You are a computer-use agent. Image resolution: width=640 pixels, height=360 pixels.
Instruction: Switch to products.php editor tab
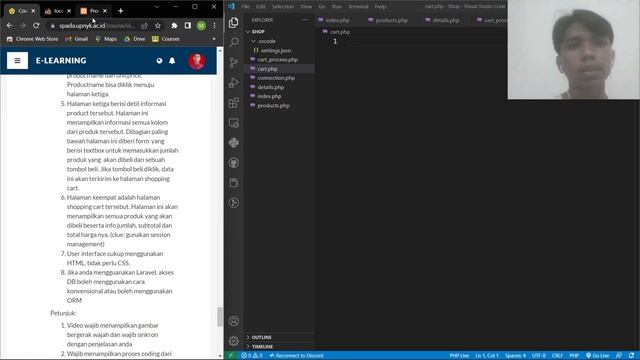tap(391, 20)
